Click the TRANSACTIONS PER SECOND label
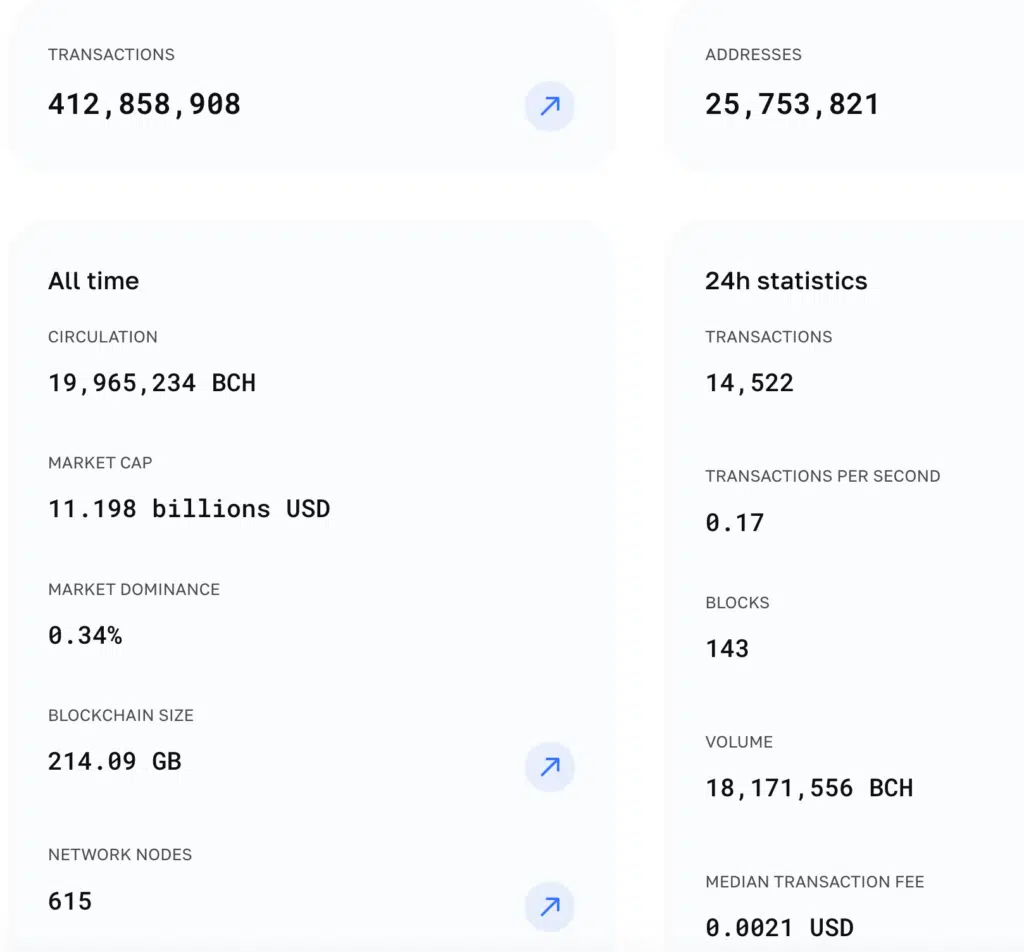This screenshot has height=952, width=1024. click(822, 476)
